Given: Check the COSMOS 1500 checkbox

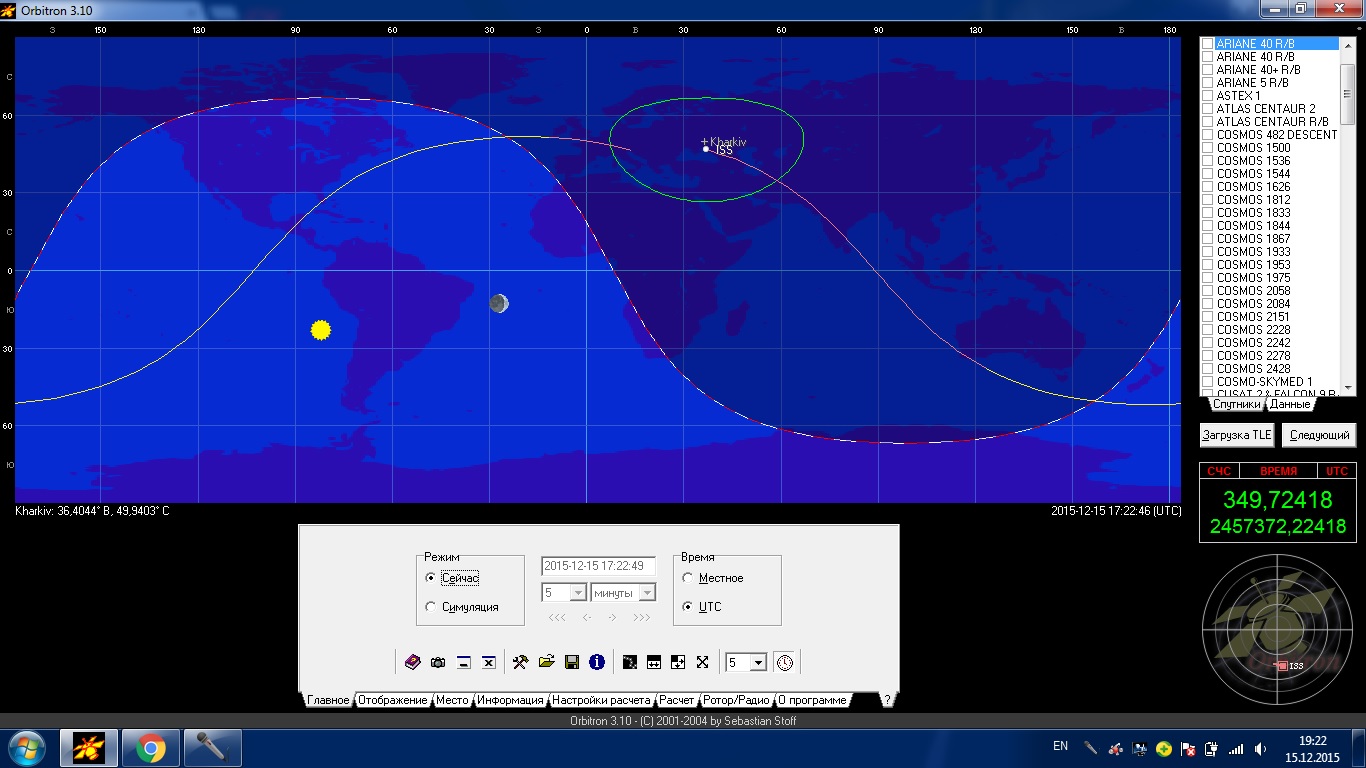Looking at the screenshot, I should pyautogui.click(x=1207, y=148).
